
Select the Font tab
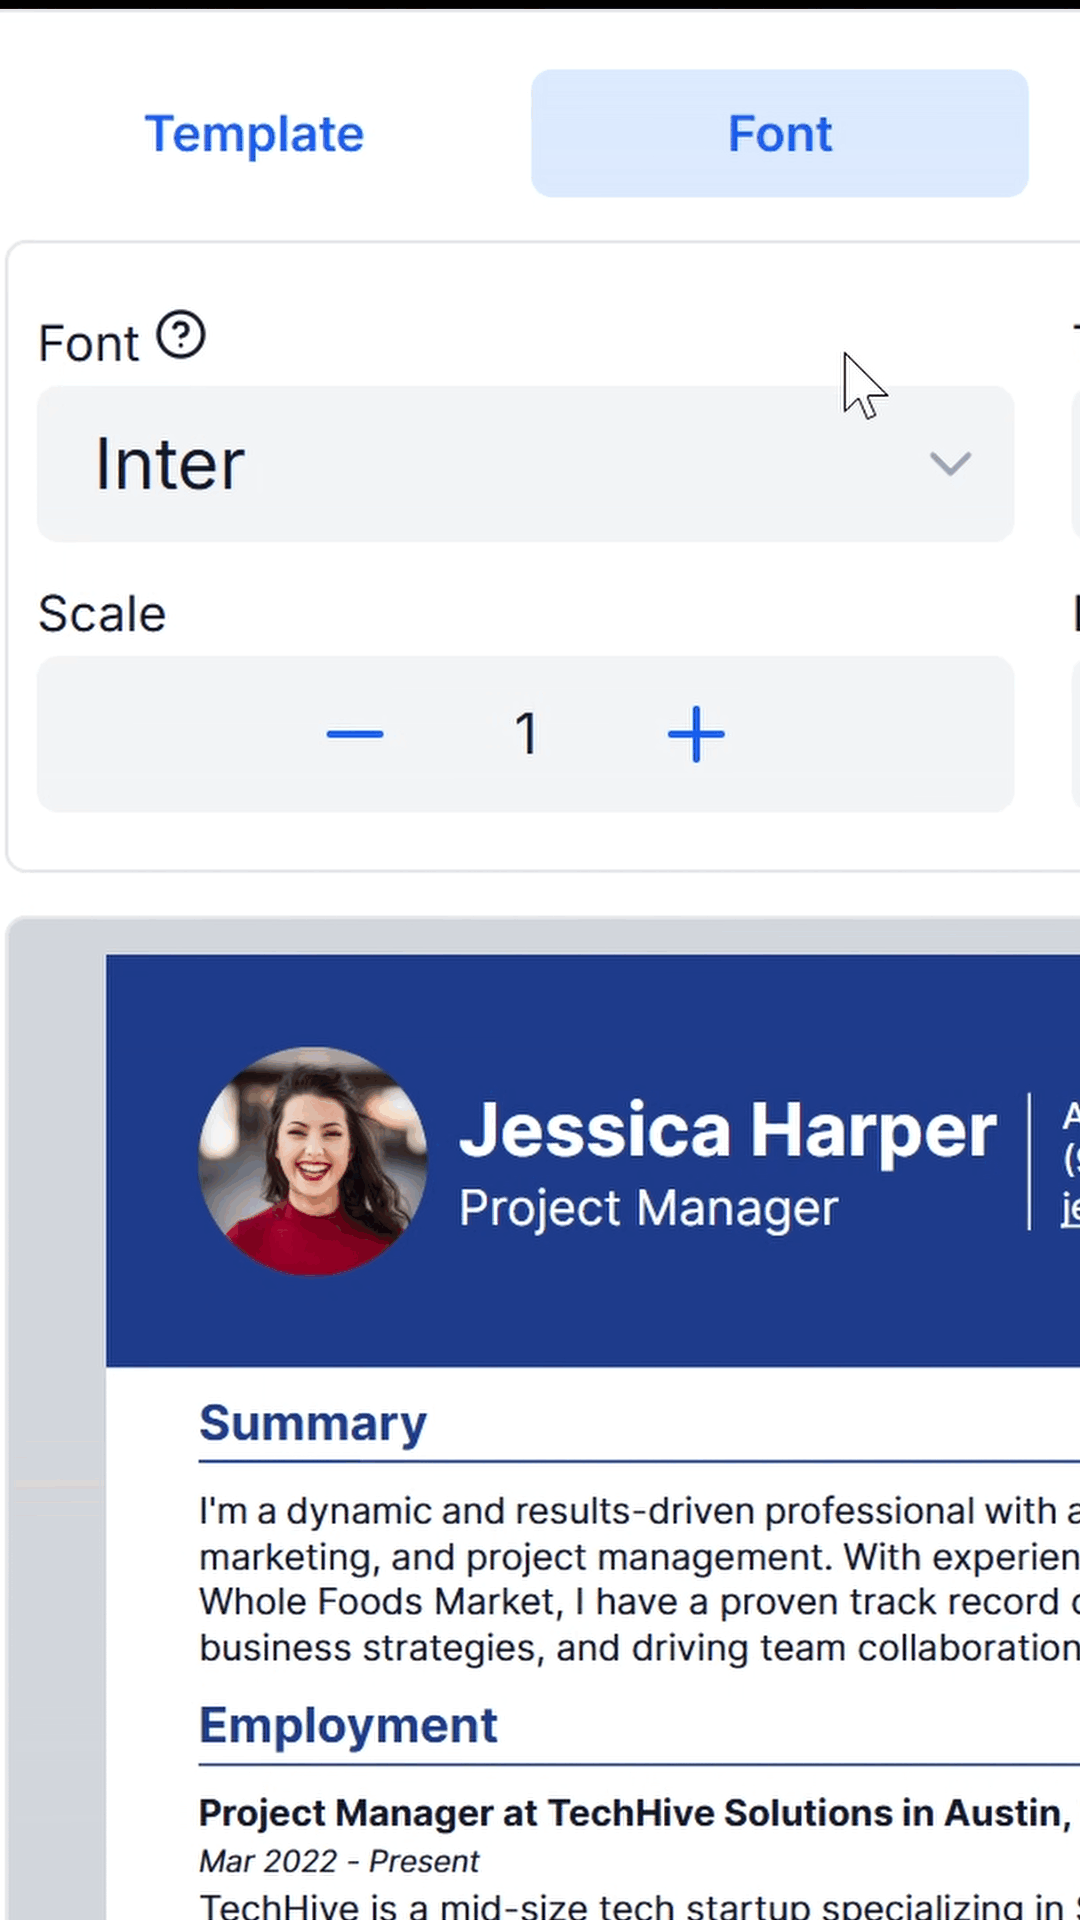pos(779,134)
